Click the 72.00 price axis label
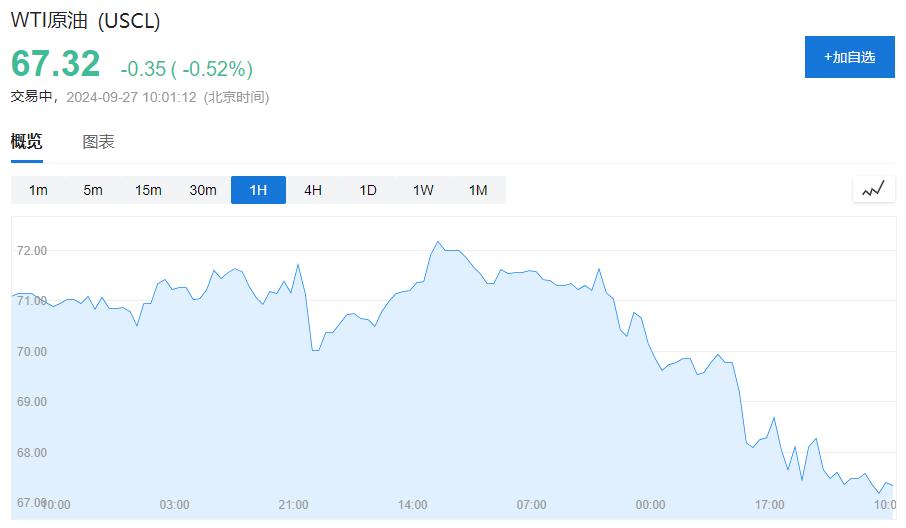Screen dimensions: 906x528 coord(32,251)
